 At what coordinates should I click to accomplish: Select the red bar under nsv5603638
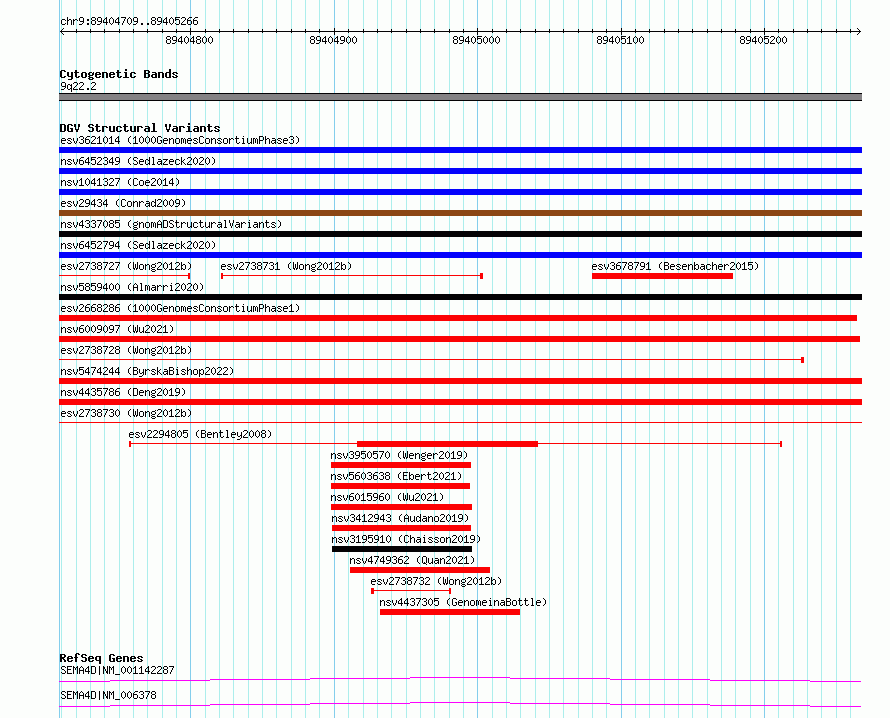coord(400,486)
